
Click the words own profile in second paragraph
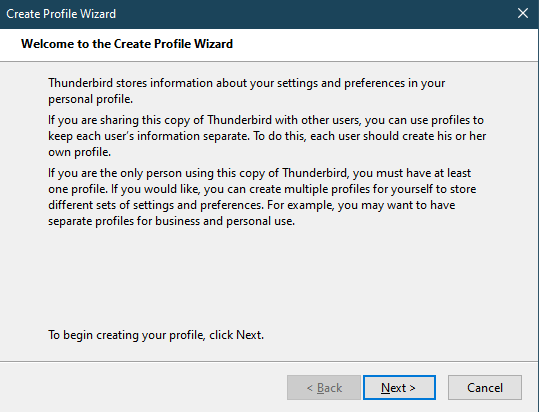tap(79, 152)
